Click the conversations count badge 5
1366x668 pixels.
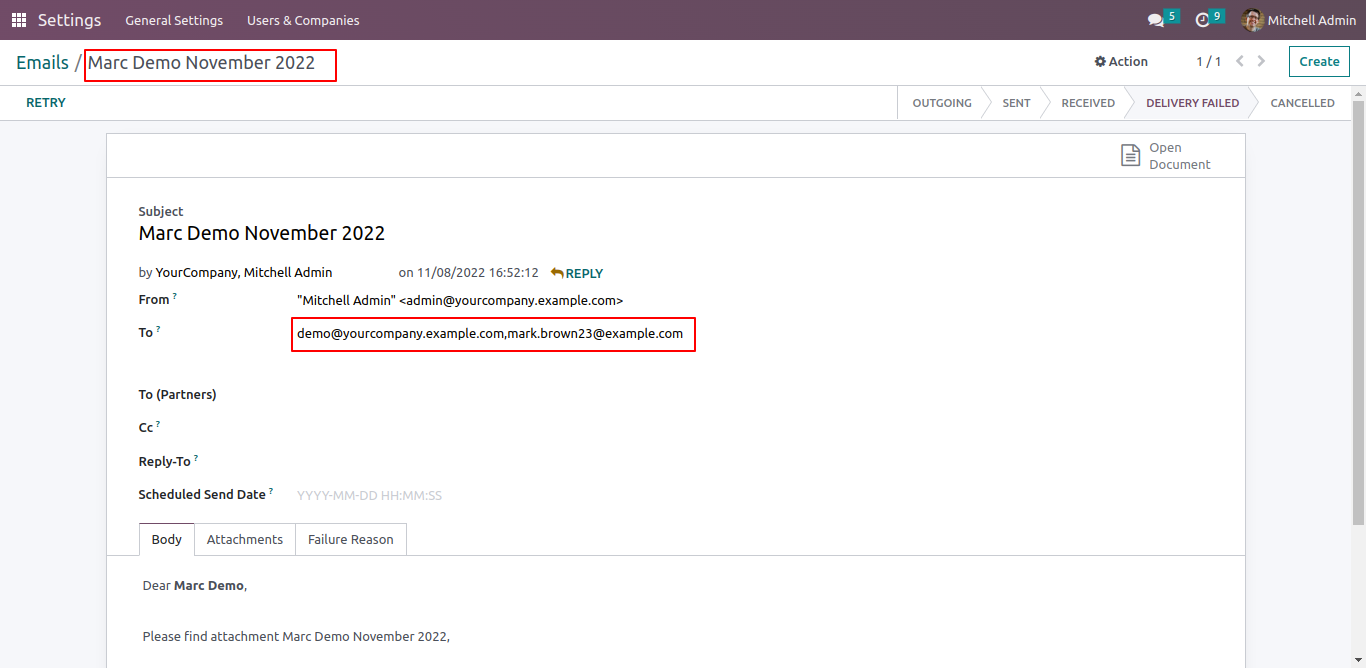click(1172, 16)
